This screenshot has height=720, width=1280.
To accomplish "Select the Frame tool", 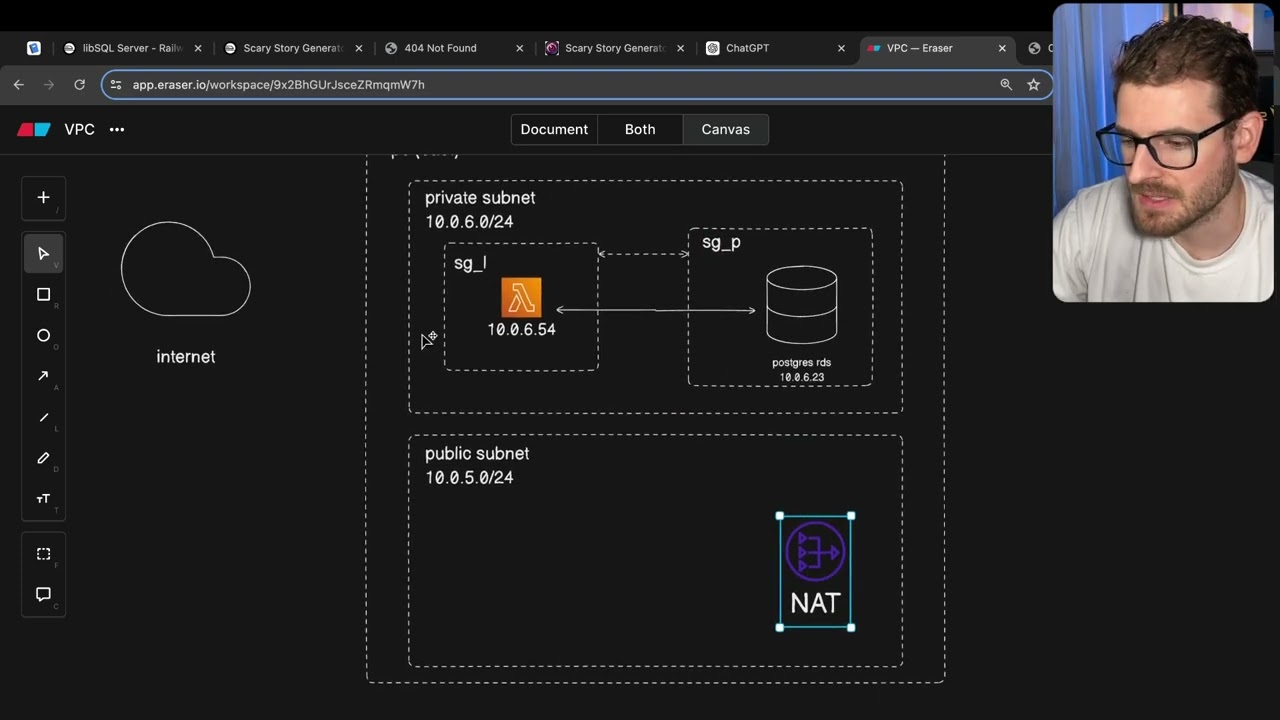I will (43, 554).
